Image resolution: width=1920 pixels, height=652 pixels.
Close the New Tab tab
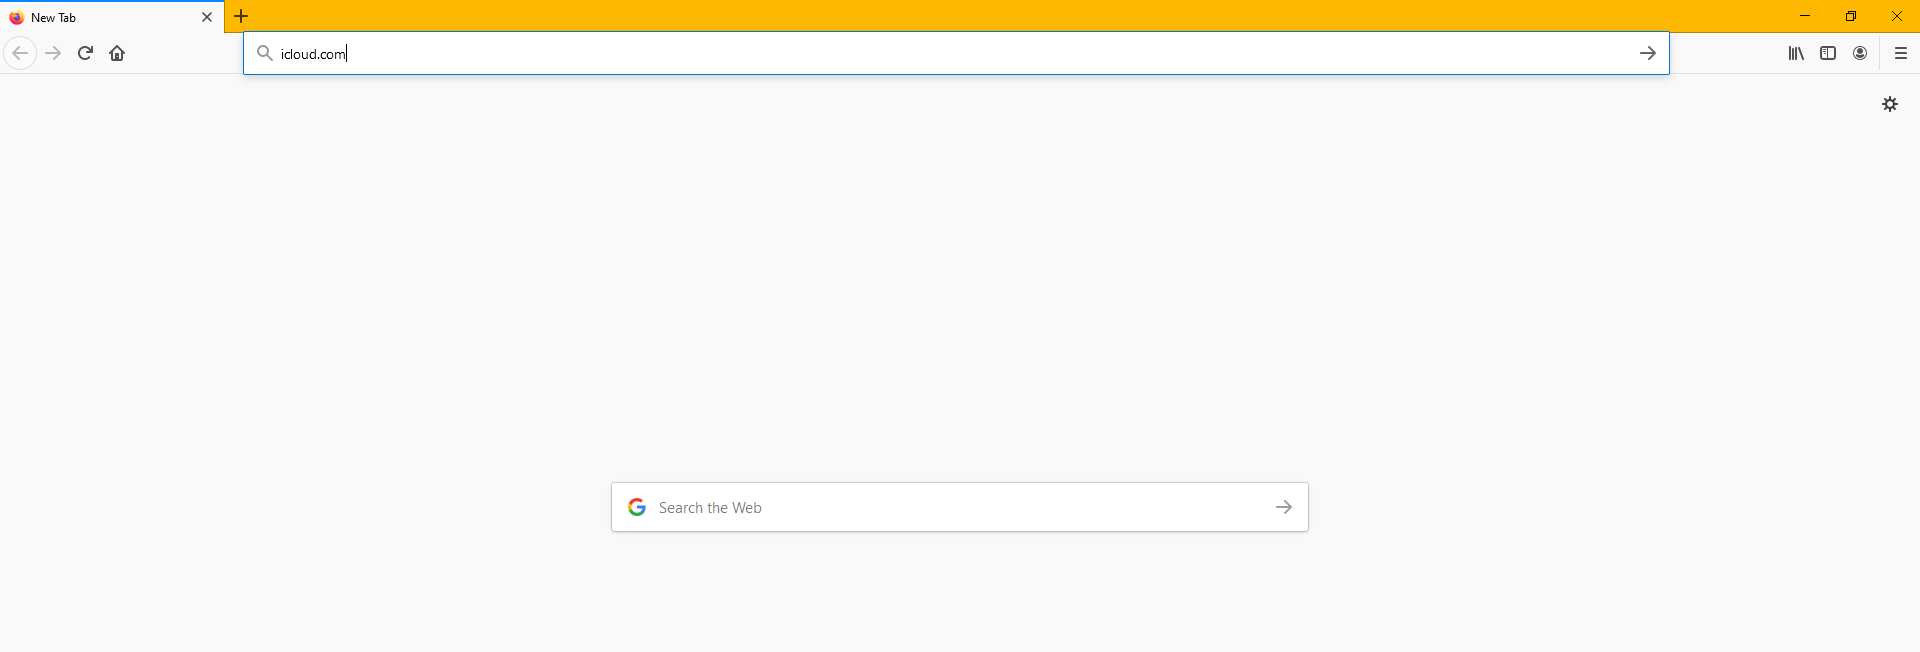point(207,17)
